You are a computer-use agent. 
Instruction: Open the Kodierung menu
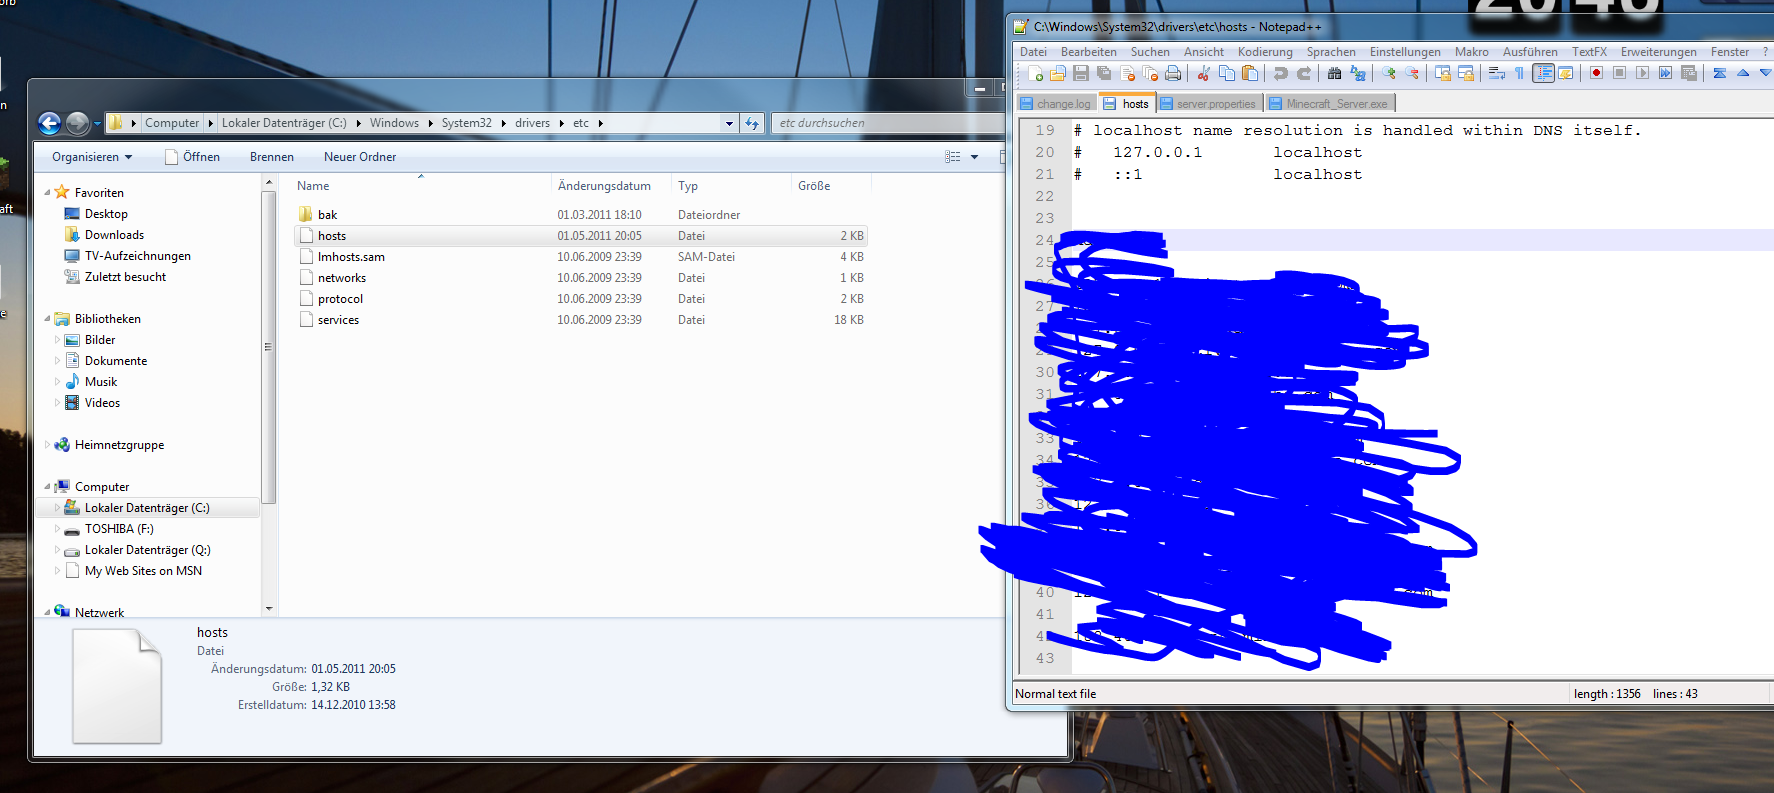(1265, 52)
